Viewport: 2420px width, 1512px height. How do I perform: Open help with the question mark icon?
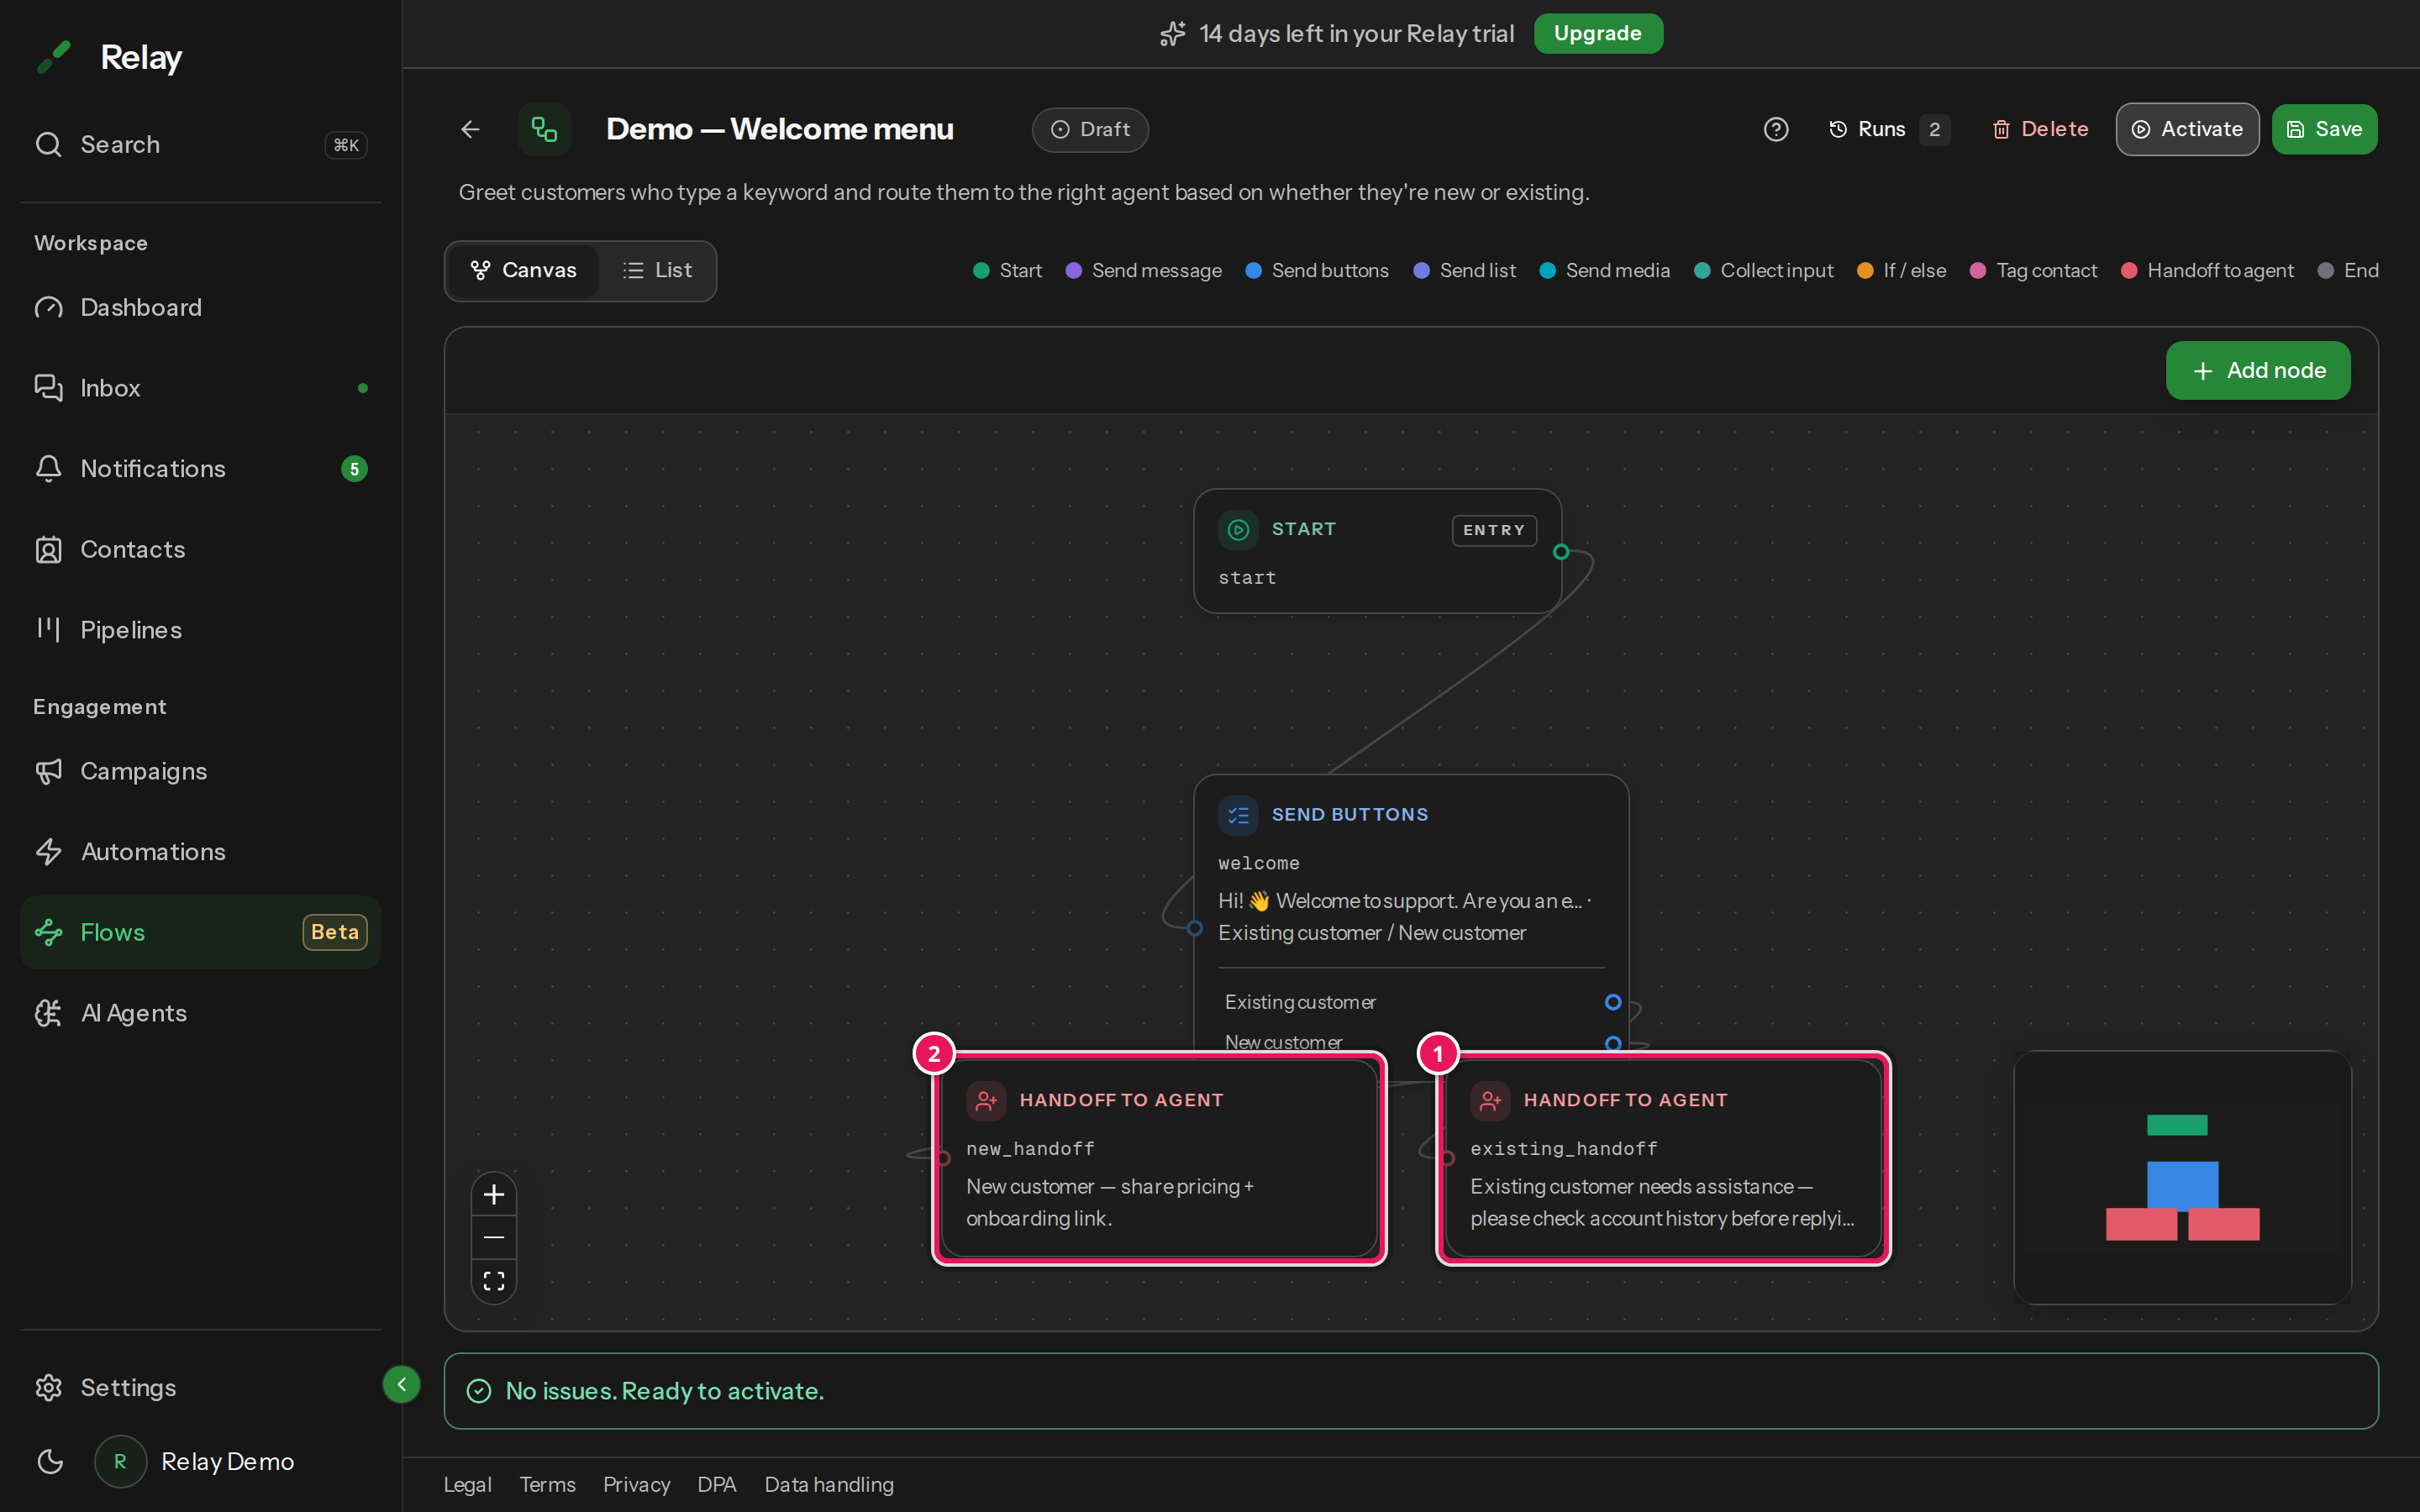coord(1775,129)
